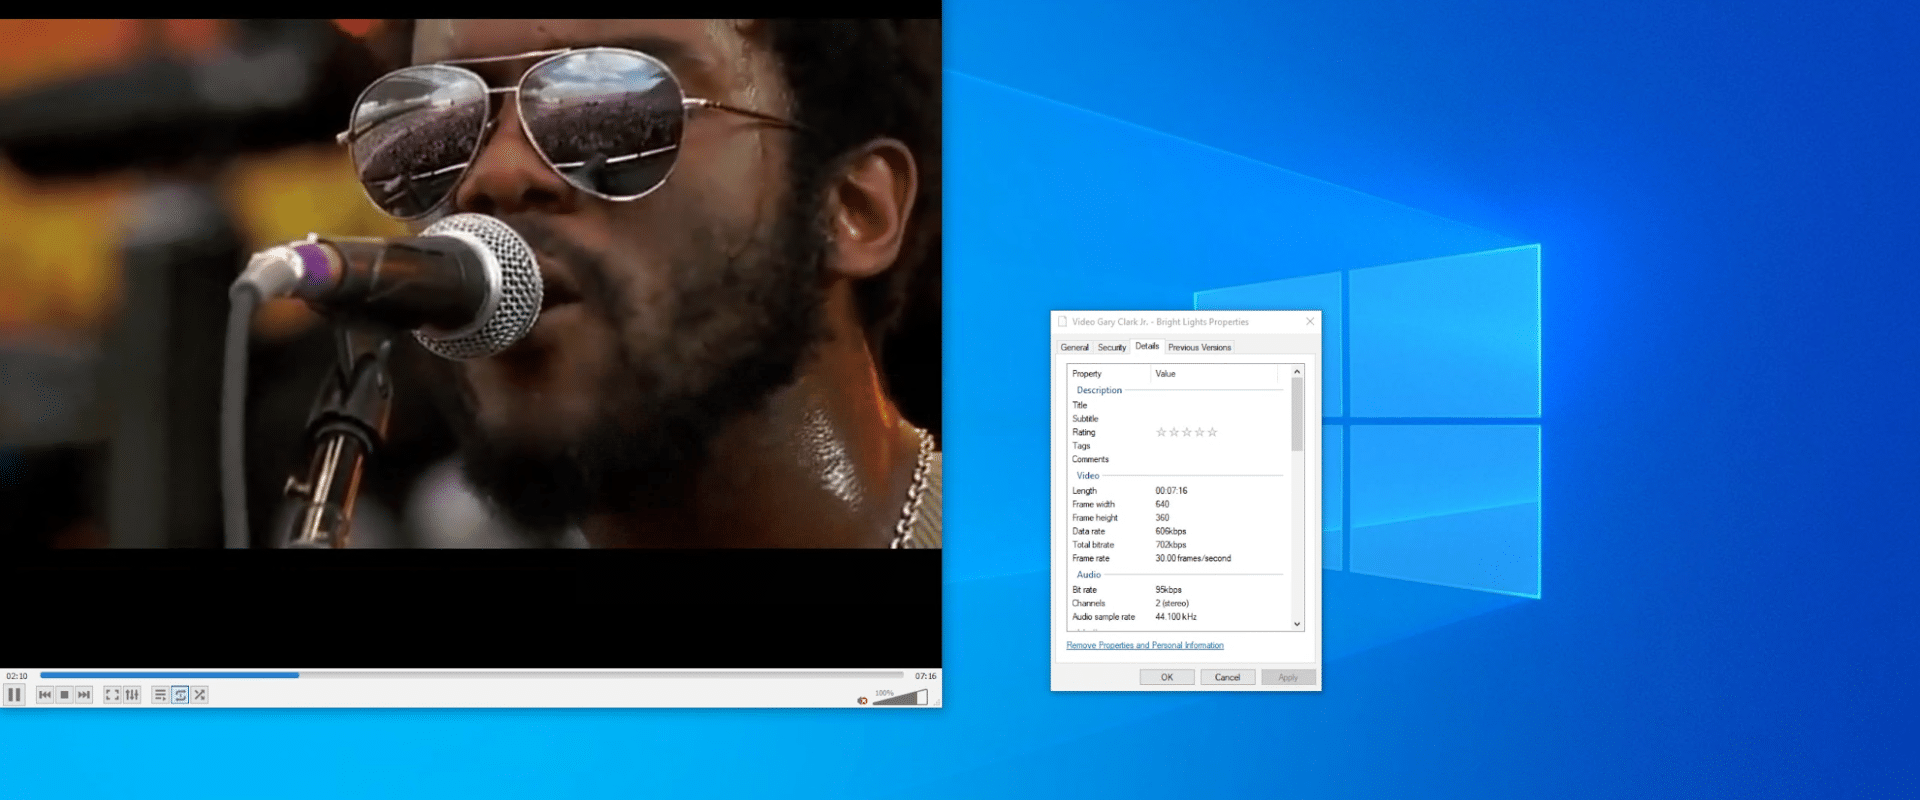
Task: Click the Bit rate value 95kbps
Action: (x=1168, y=590)
